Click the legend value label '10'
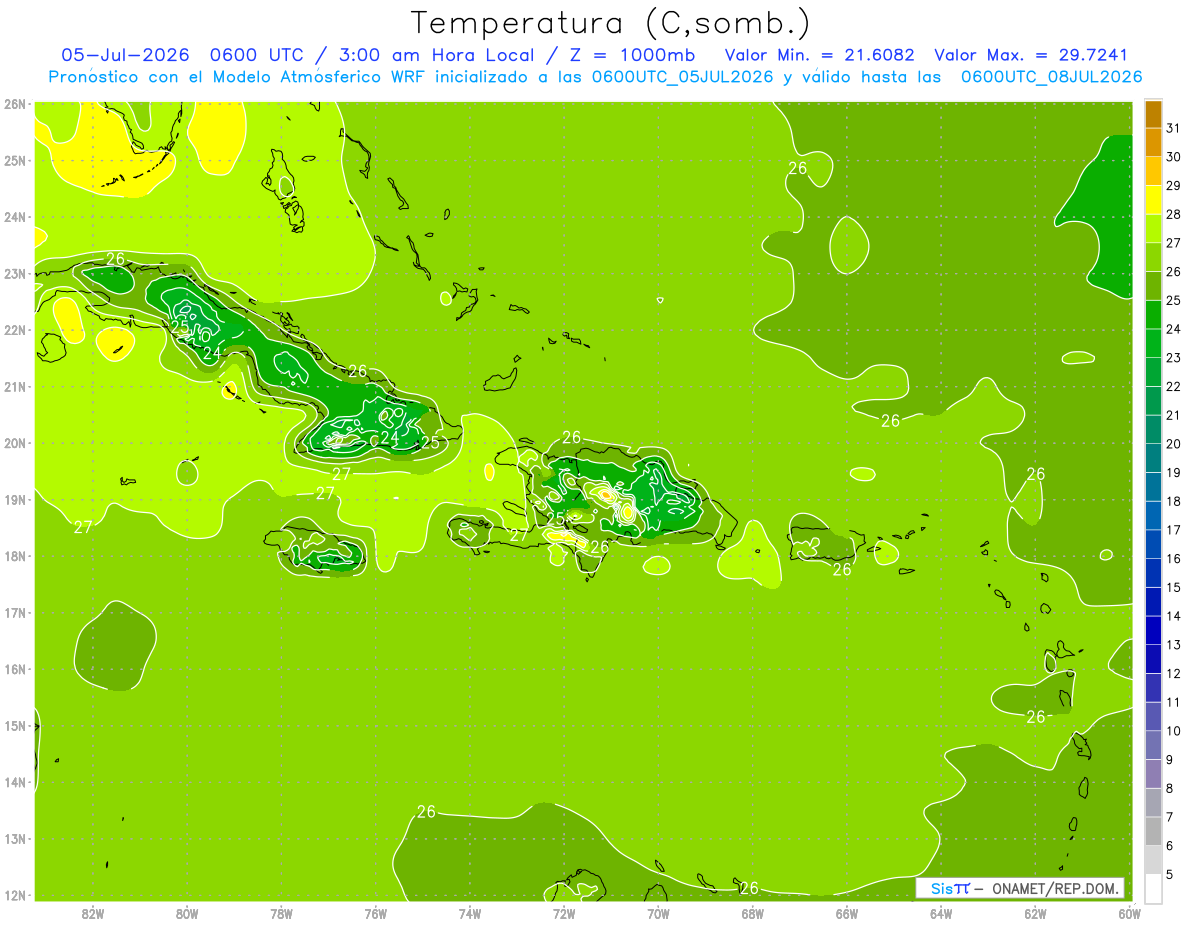 (1173, 731)
